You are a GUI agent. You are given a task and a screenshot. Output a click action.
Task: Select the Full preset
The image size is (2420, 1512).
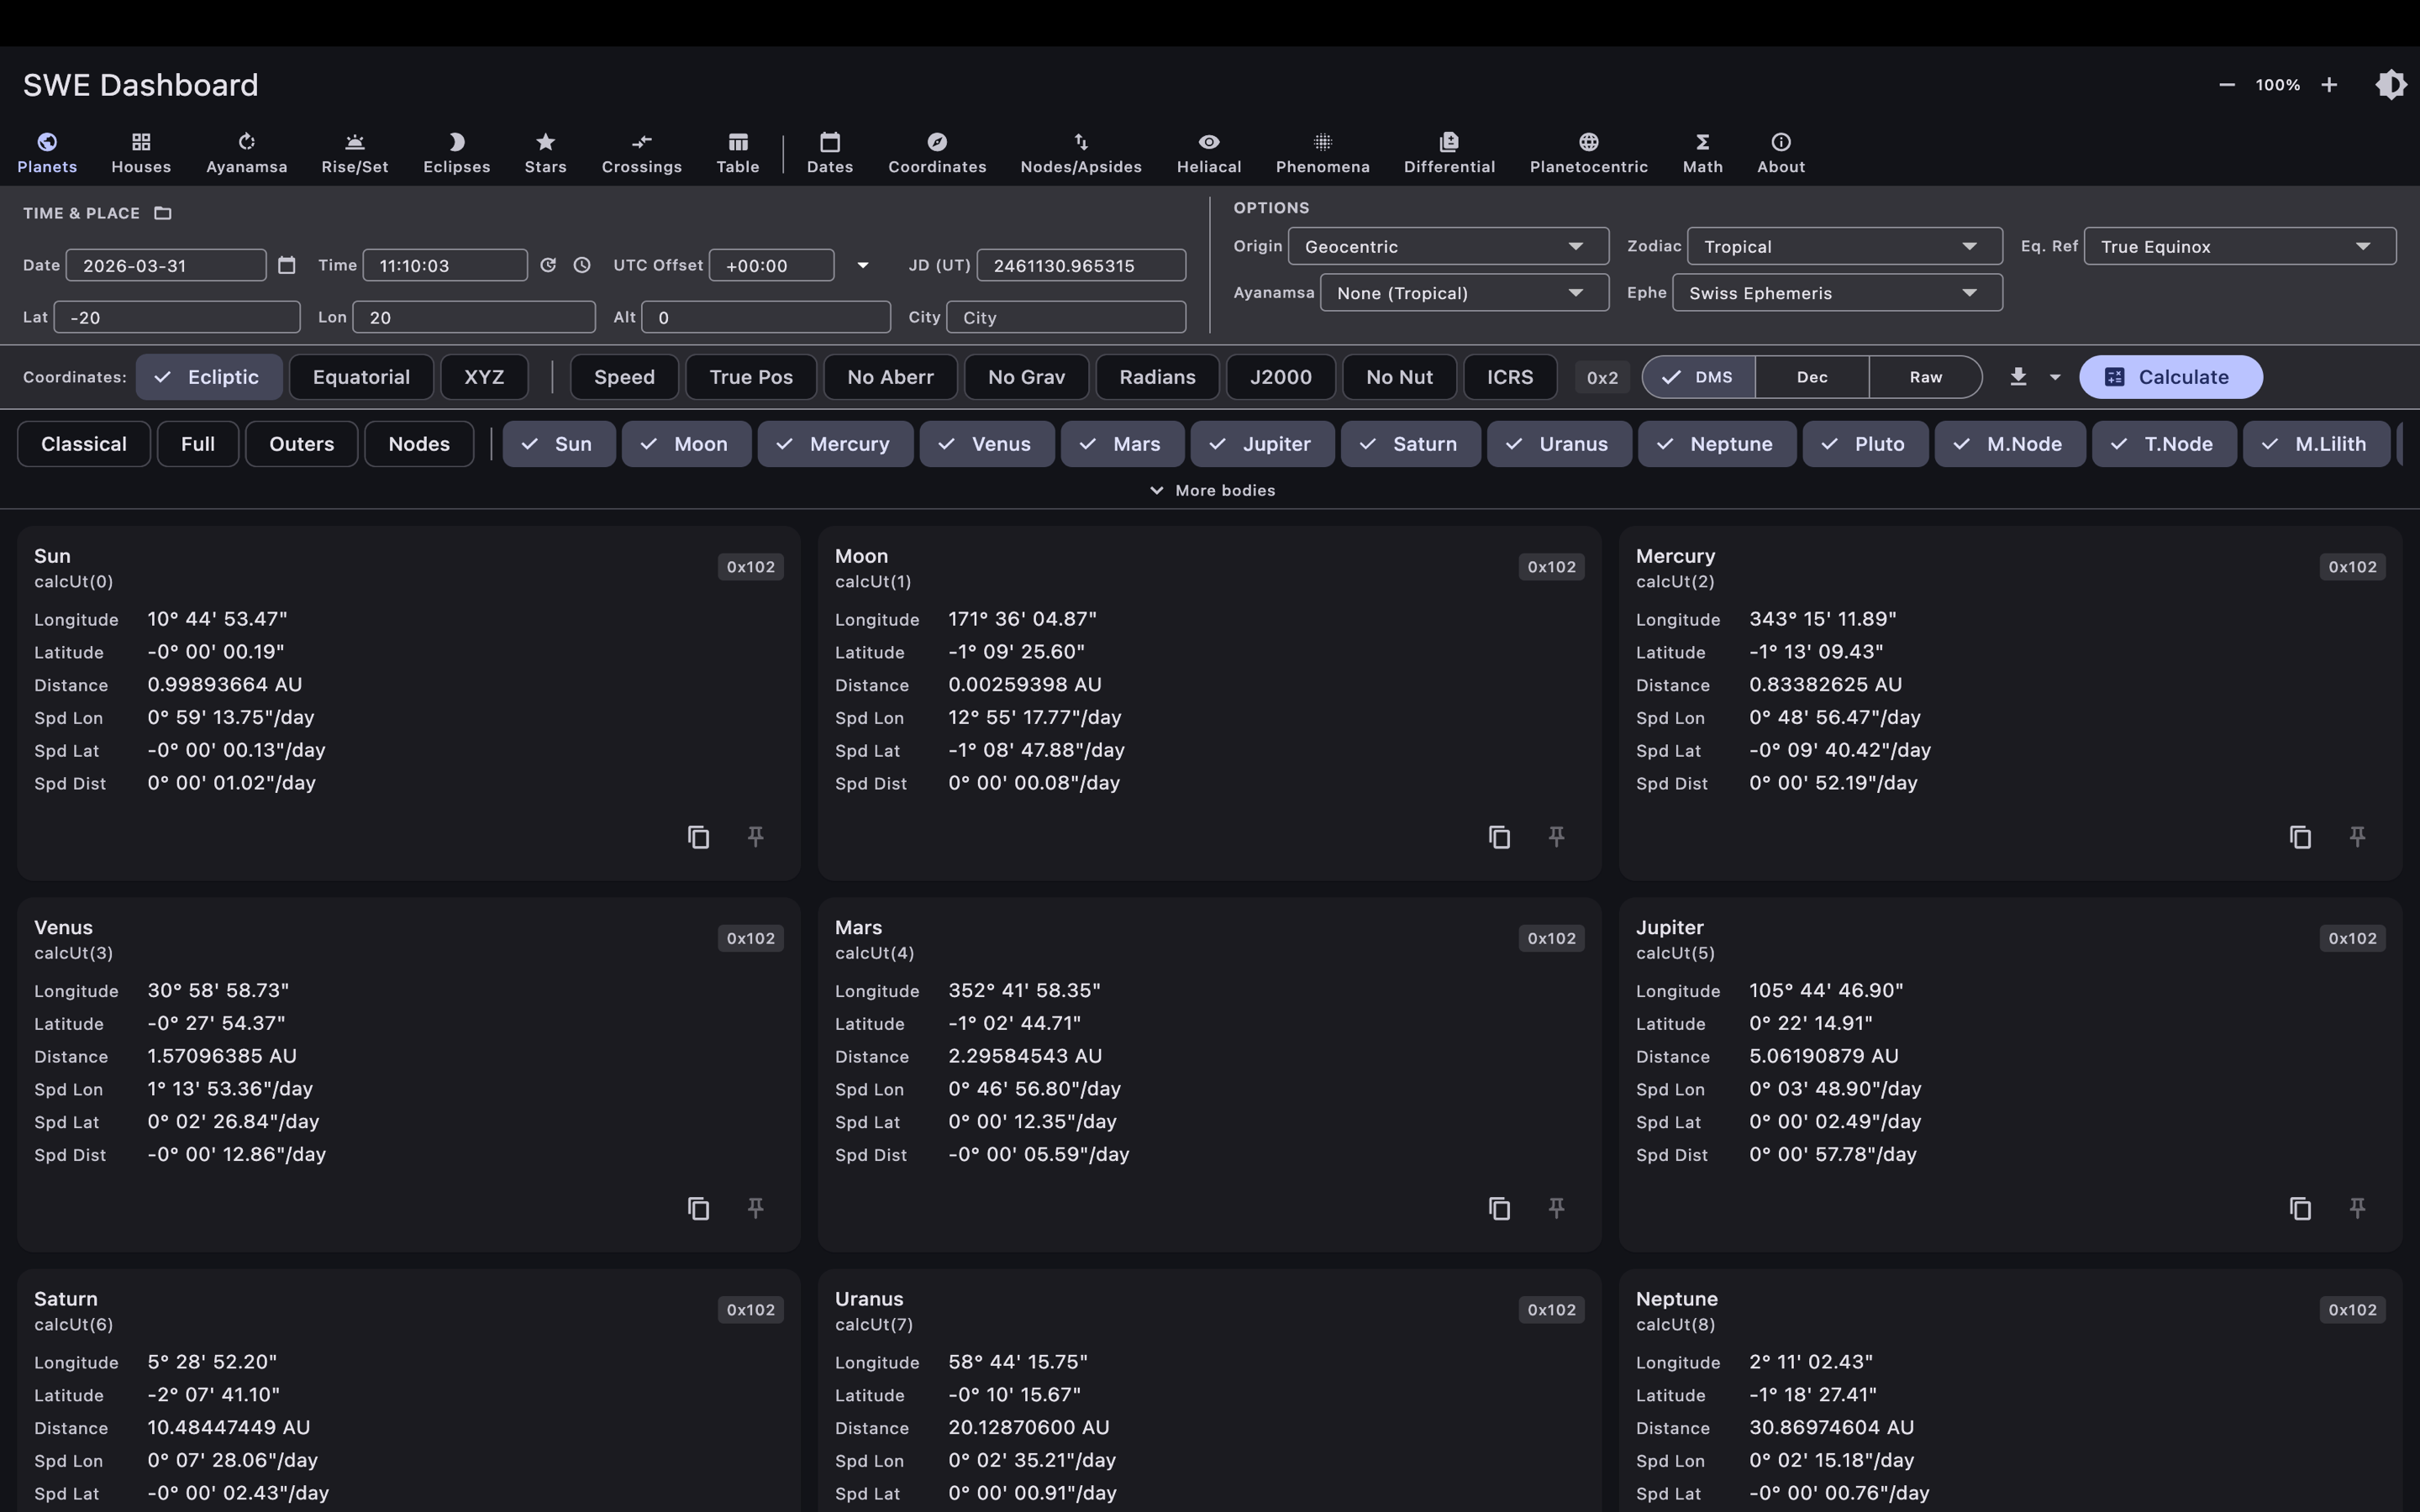click(198, 444)
